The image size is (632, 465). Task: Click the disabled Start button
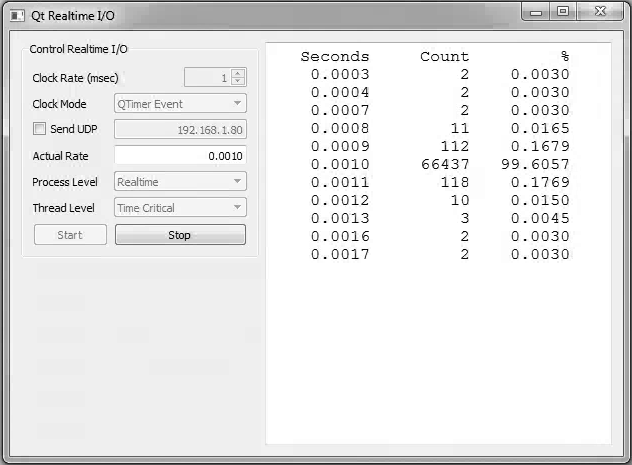click(70, 235)
